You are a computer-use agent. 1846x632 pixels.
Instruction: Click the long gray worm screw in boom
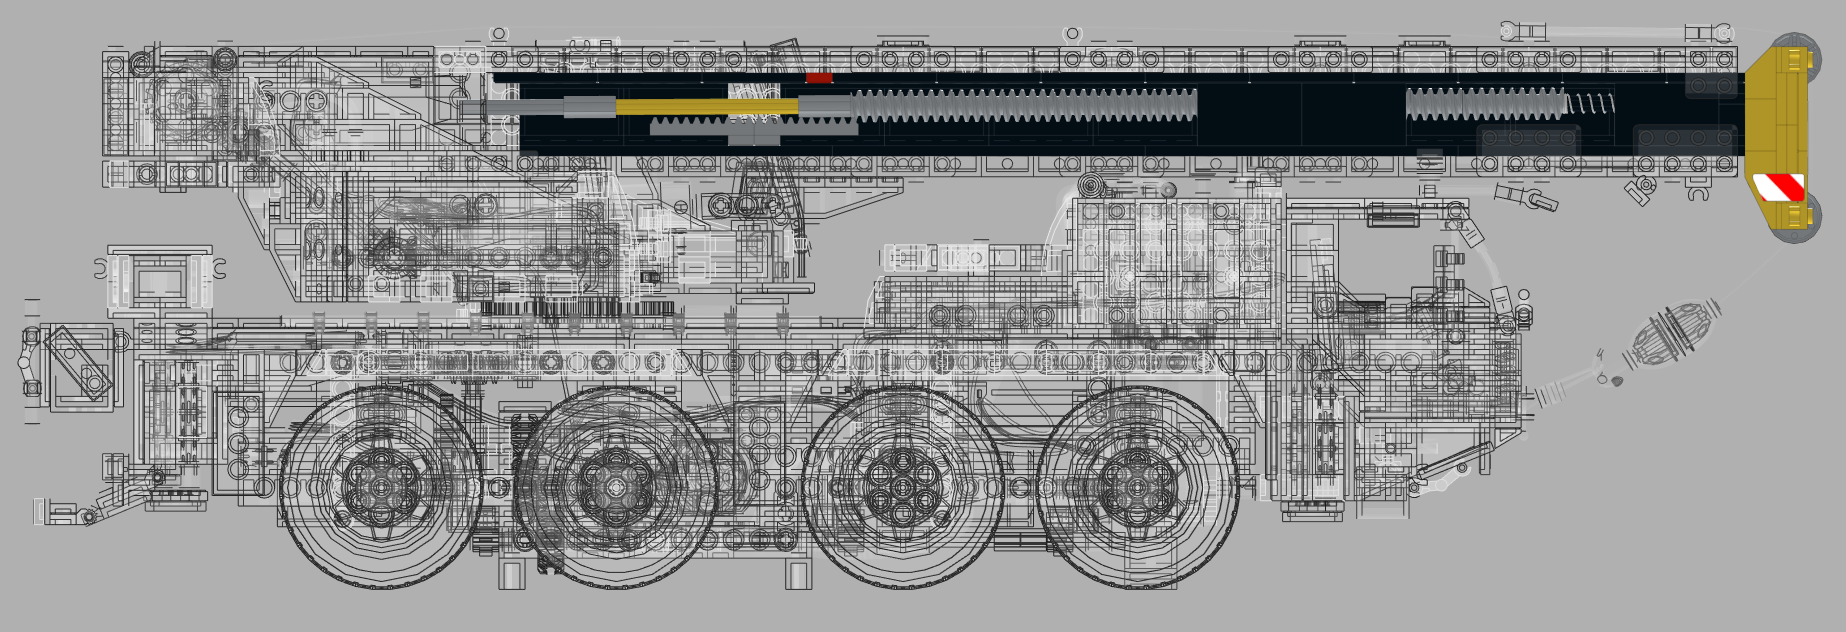1023,104
